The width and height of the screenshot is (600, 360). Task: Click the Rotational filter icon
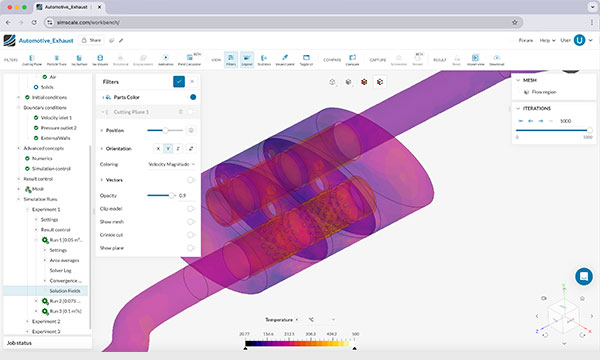coord(120,60)
